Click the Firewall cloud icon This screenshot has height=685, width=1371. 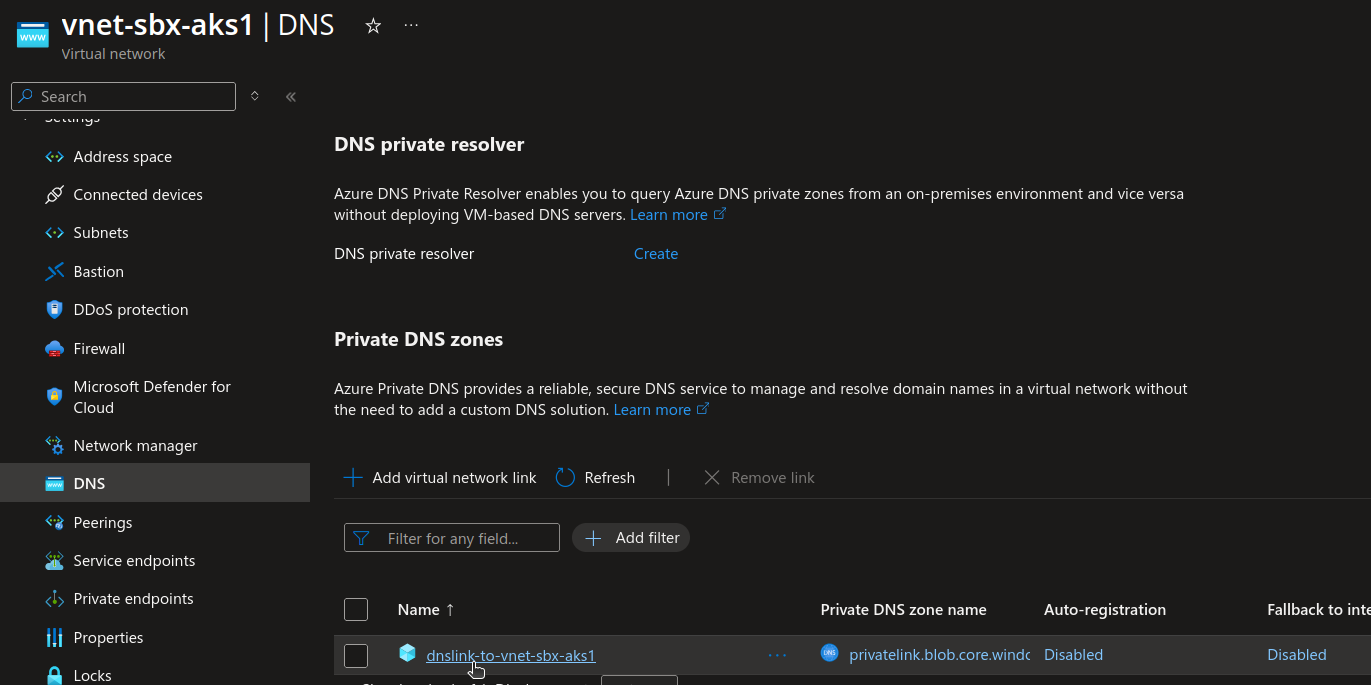tap(55, 349)
